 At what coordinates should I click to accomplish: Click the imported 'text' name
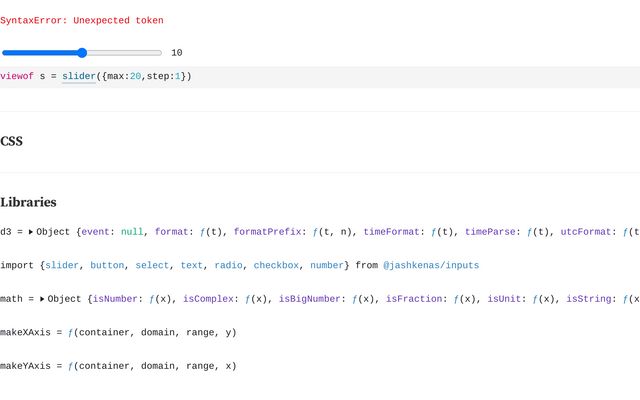click(x=193, y=266)
